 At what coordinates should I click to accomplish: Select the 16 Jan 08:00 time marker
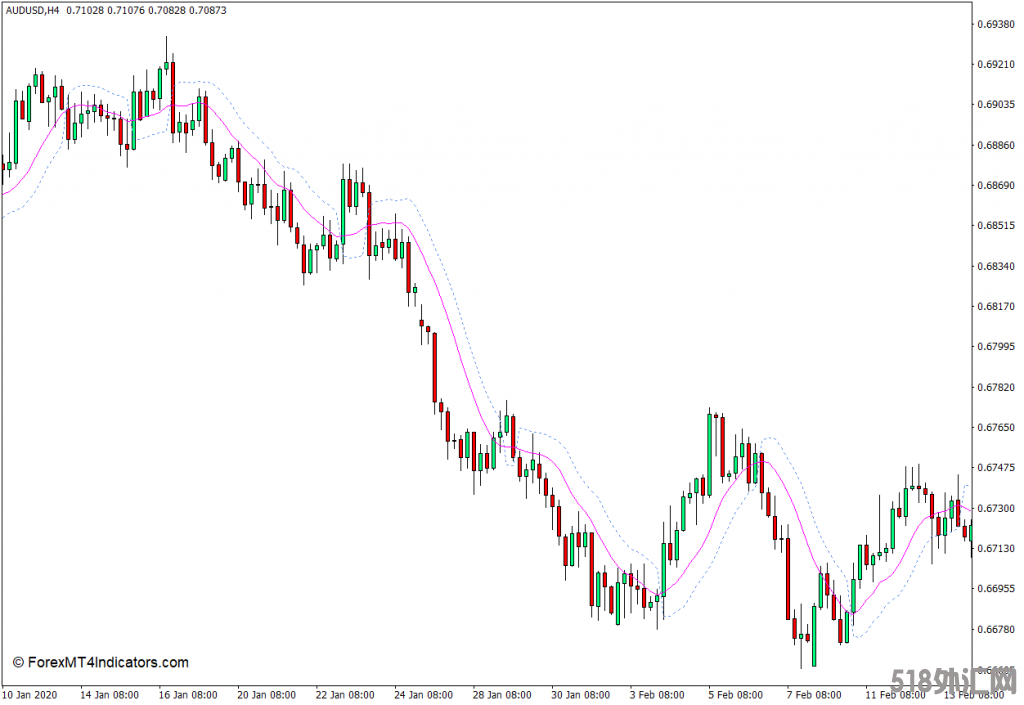187,694
